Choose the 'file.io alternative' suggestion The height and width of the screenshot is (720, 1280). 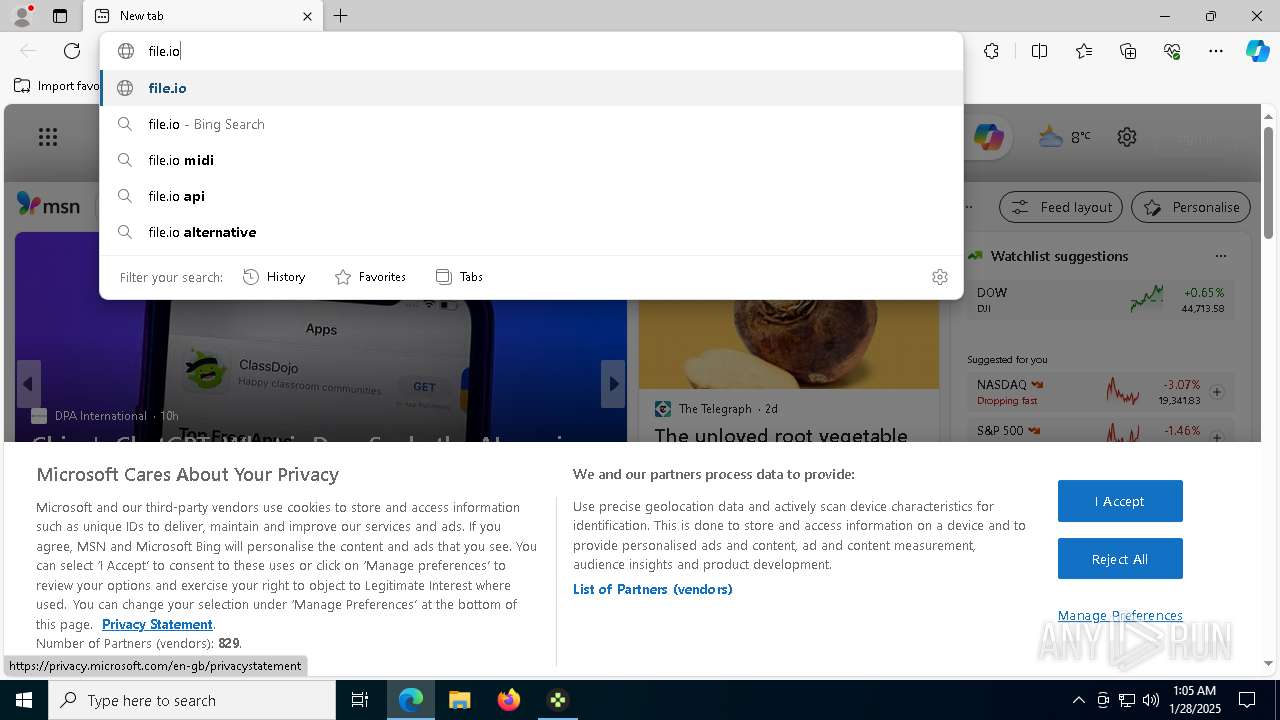coord(532,232)
